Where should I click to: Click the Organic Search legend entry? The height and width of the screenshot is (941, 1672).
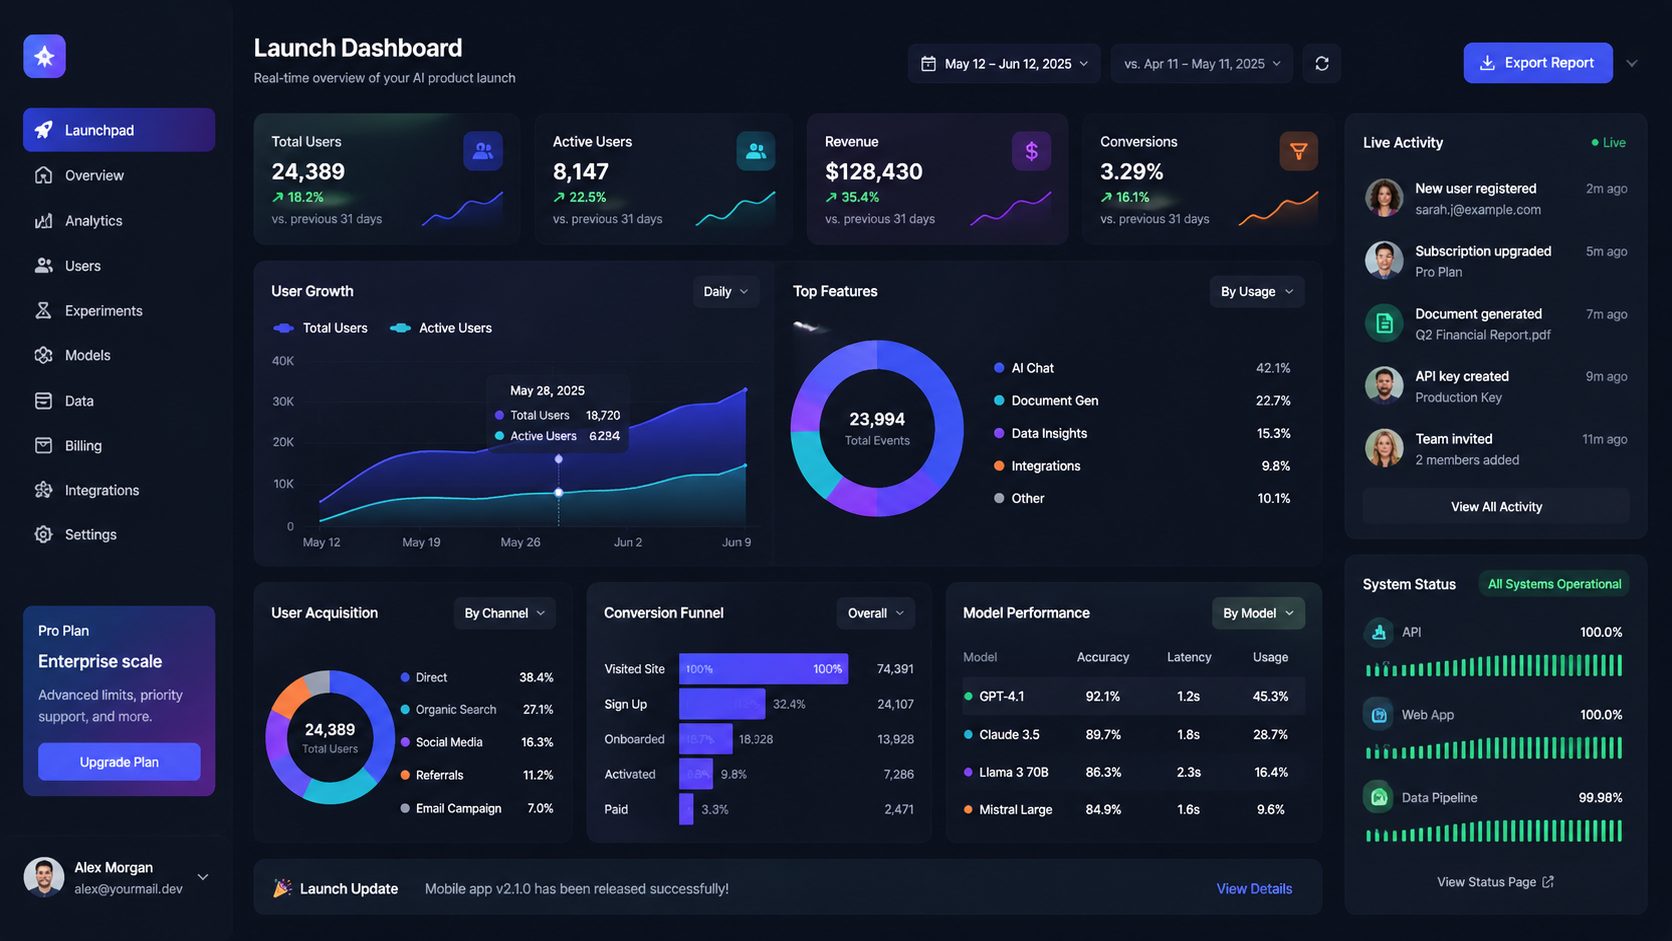[476, 709]
